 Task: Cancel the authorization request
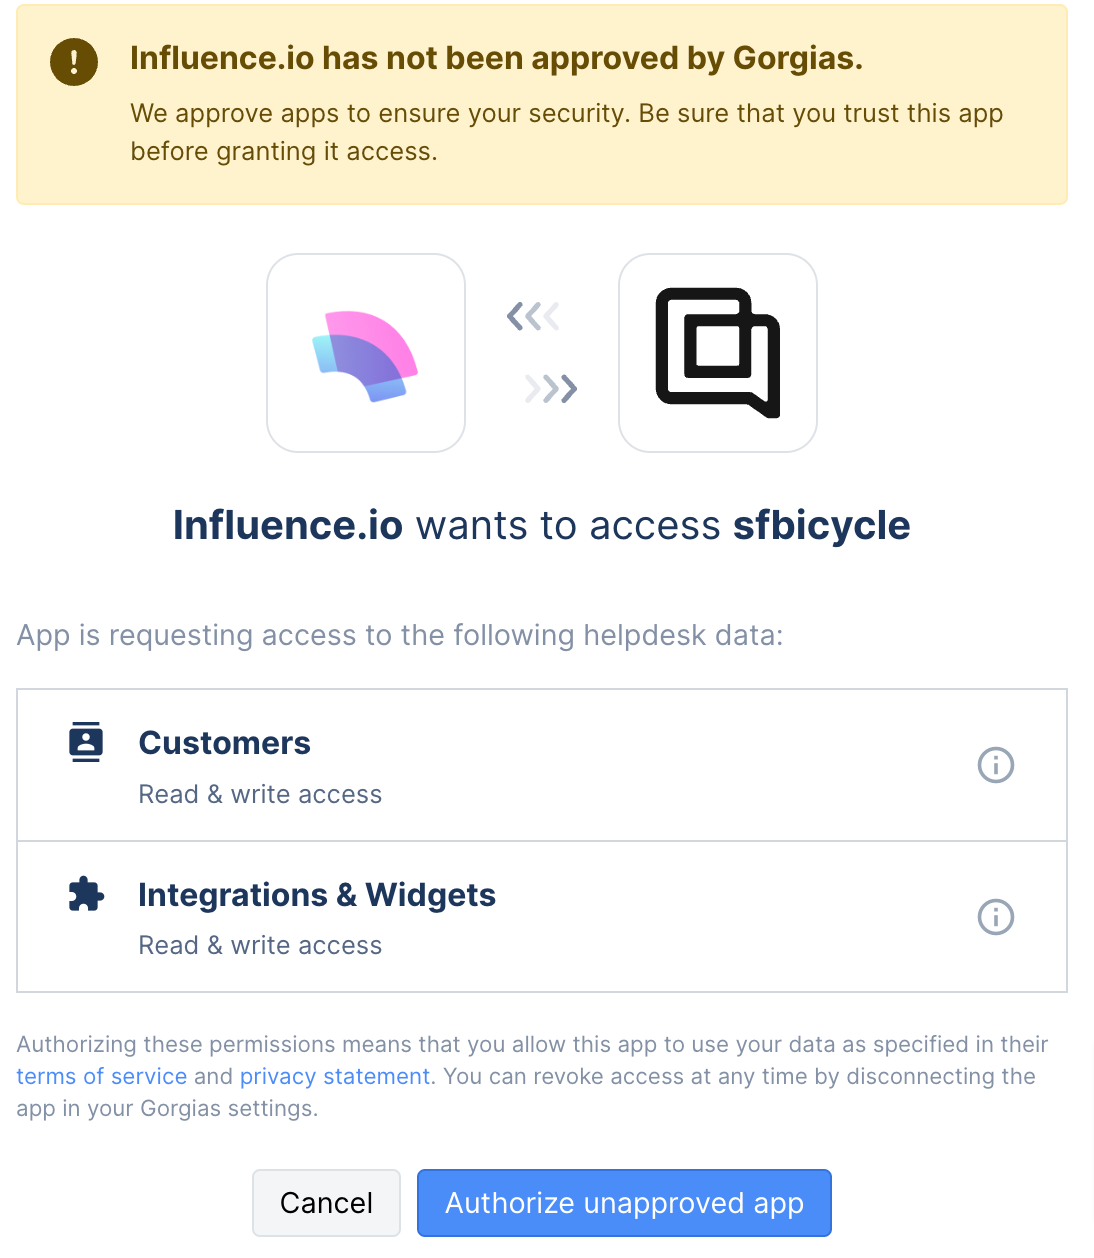[326, 1203]
